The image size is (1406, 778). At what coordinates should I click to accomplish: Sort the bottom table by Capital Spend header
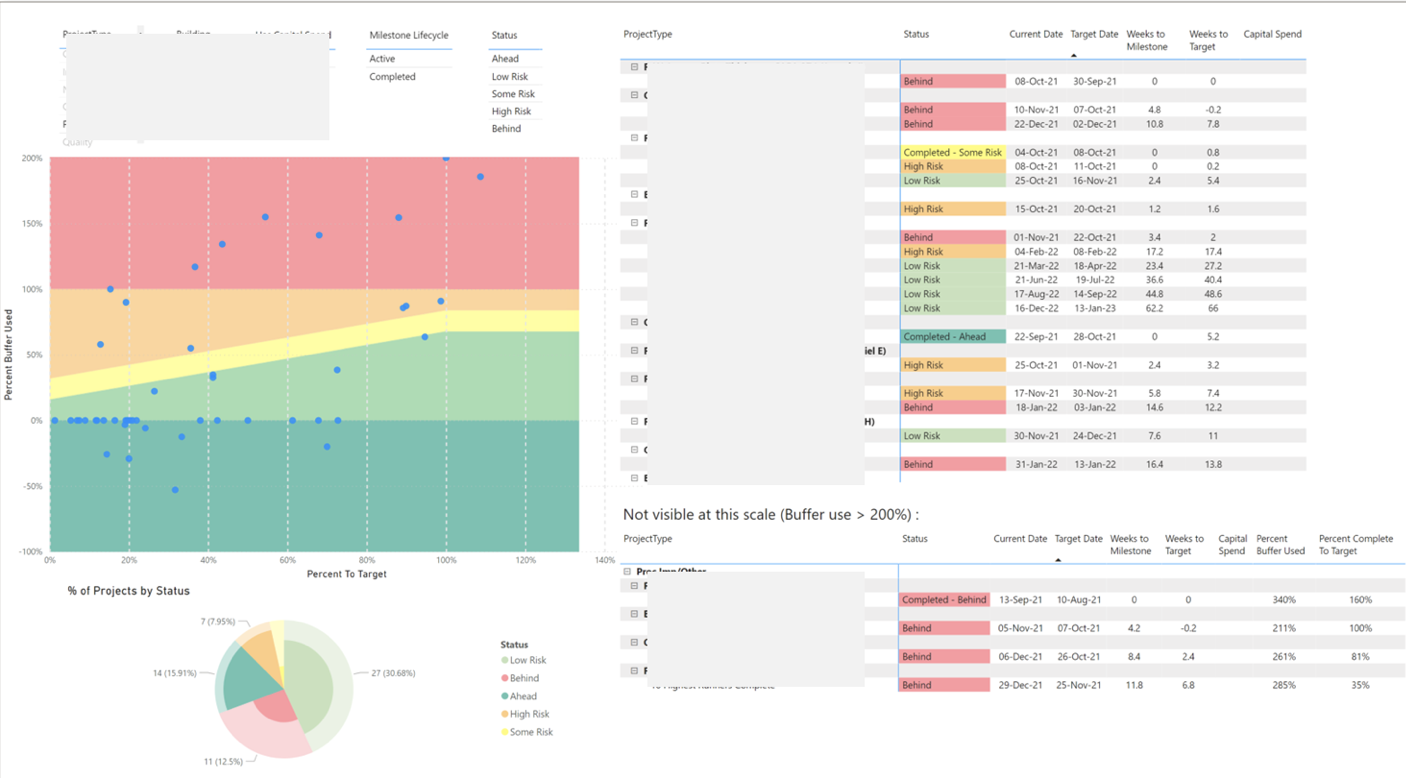click(1232, 545)
